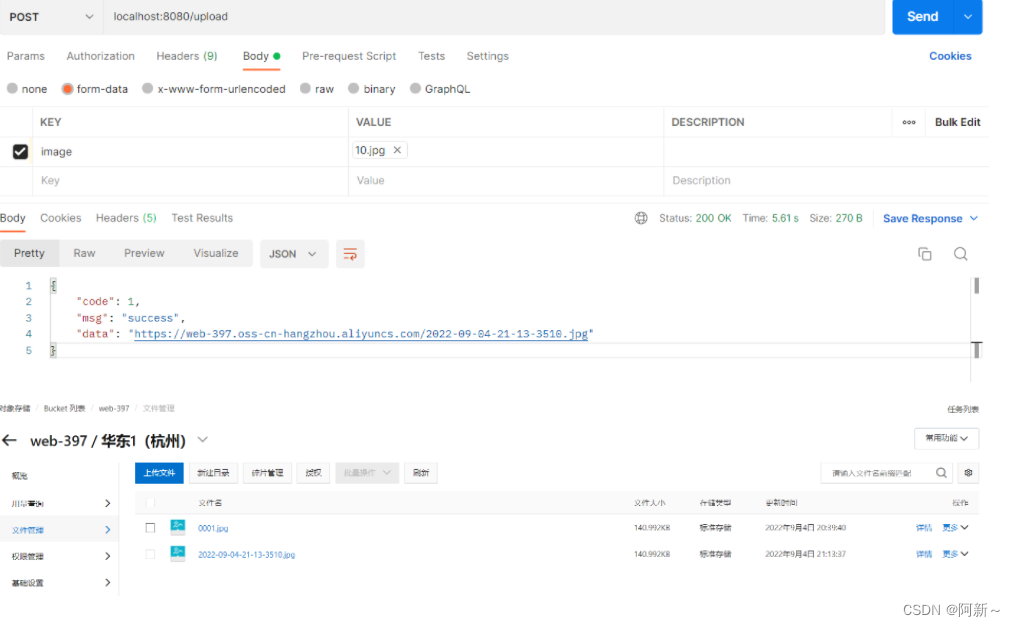Viewport: 1015px width, 626px height.
Task: Click the image icon for 2022-09-04-21-13-3510.jpg
Action: click(x=177, y=553)
